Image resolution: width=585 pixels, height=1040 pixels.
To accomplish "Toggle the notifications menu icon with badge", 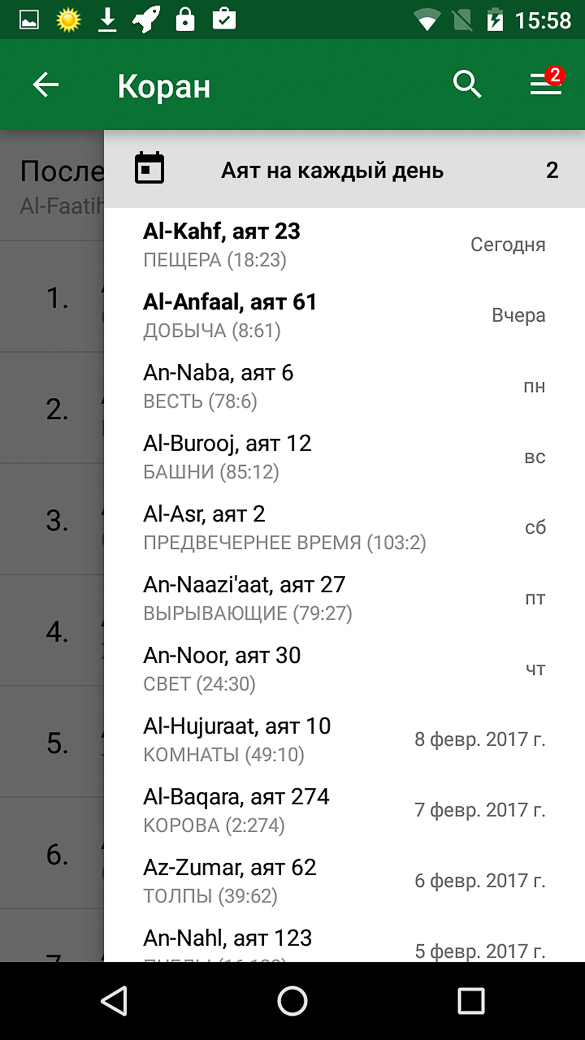I will tap(547, 83).
